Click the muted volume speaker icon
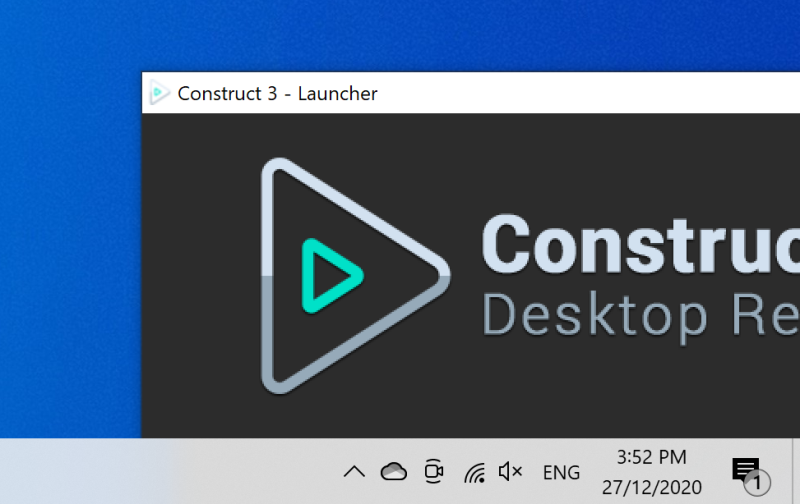This screenshot has height=504, width=800. pyautogui.click(x=510, y=472)
